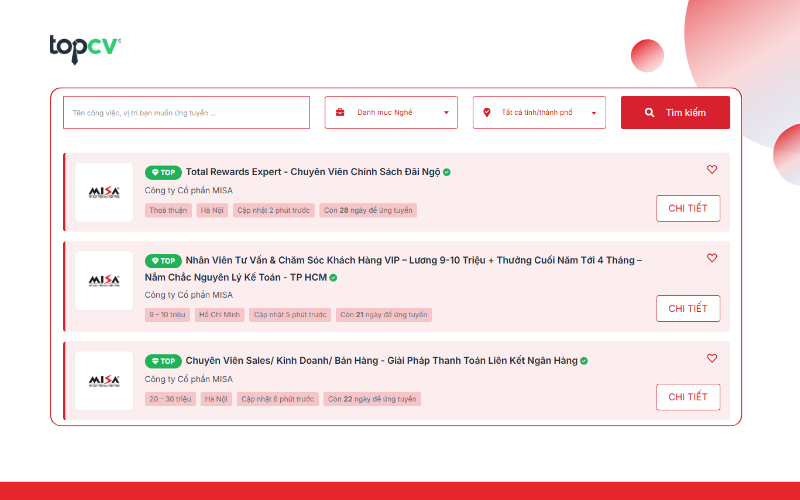The image size is (800, 500).
Task: Open MISA logo of Total Rewards Expert job
Action: (x=104, y=192)
